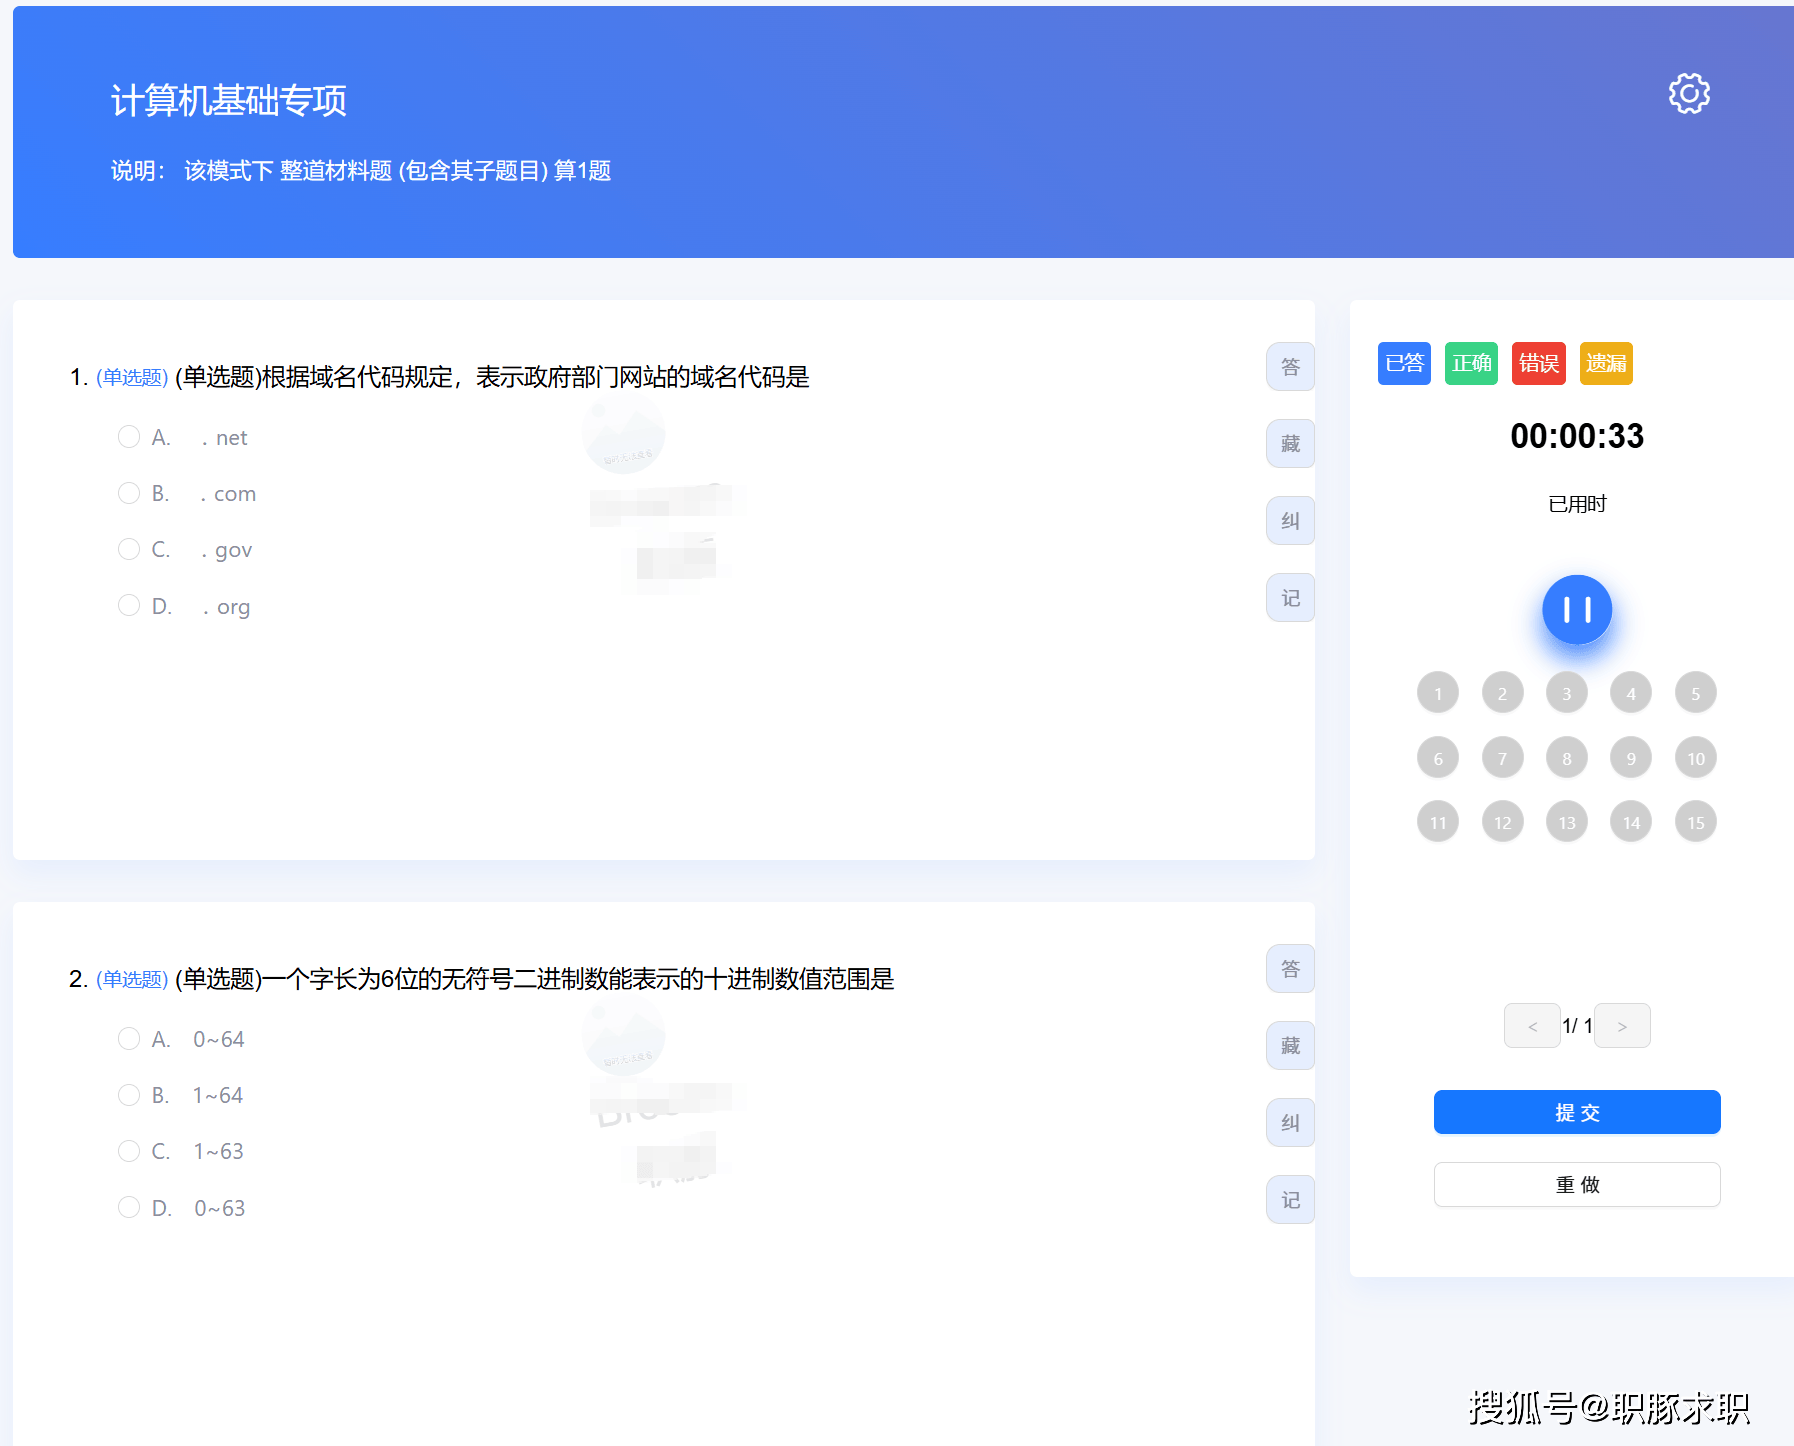Click the 1/ 1 page indicator

pyautogui.click(x=1577, y=1026)
